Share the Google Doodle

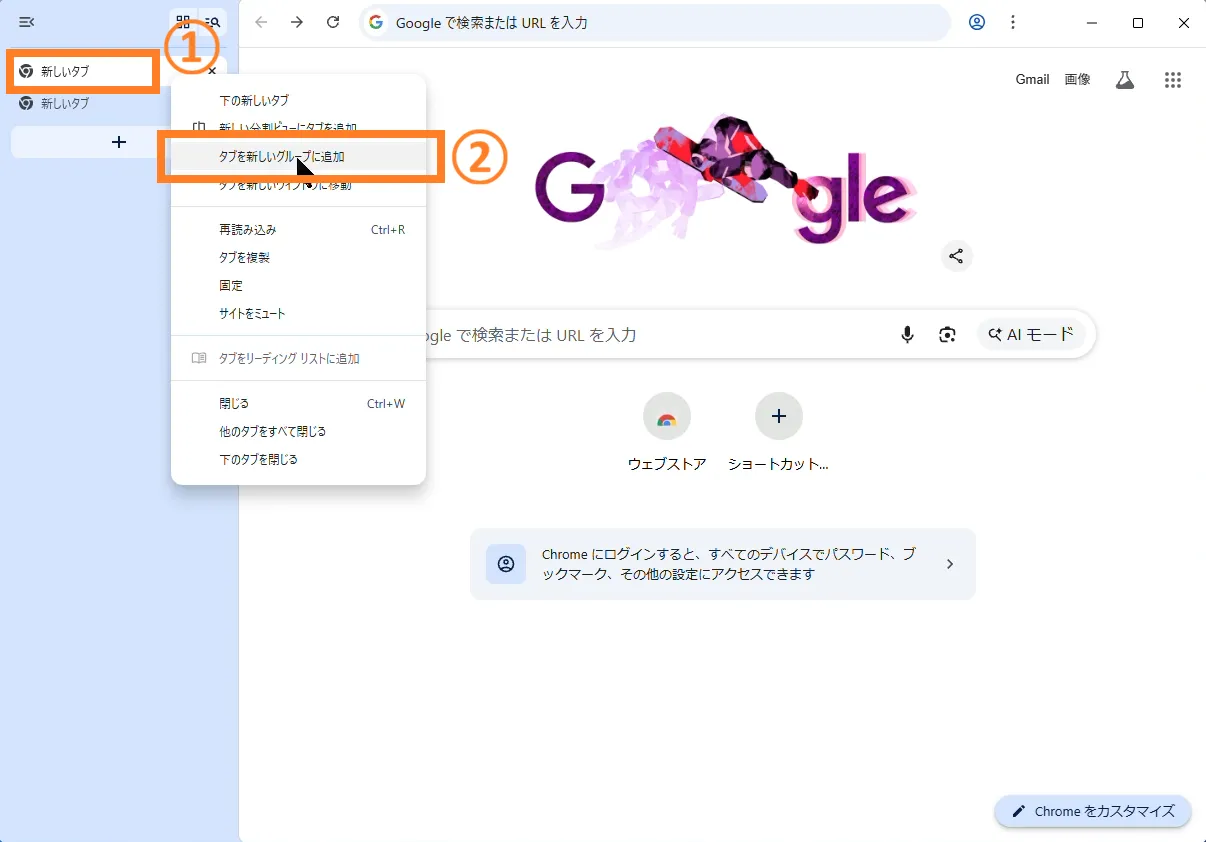pyautogui.click(x=956, y=256)
